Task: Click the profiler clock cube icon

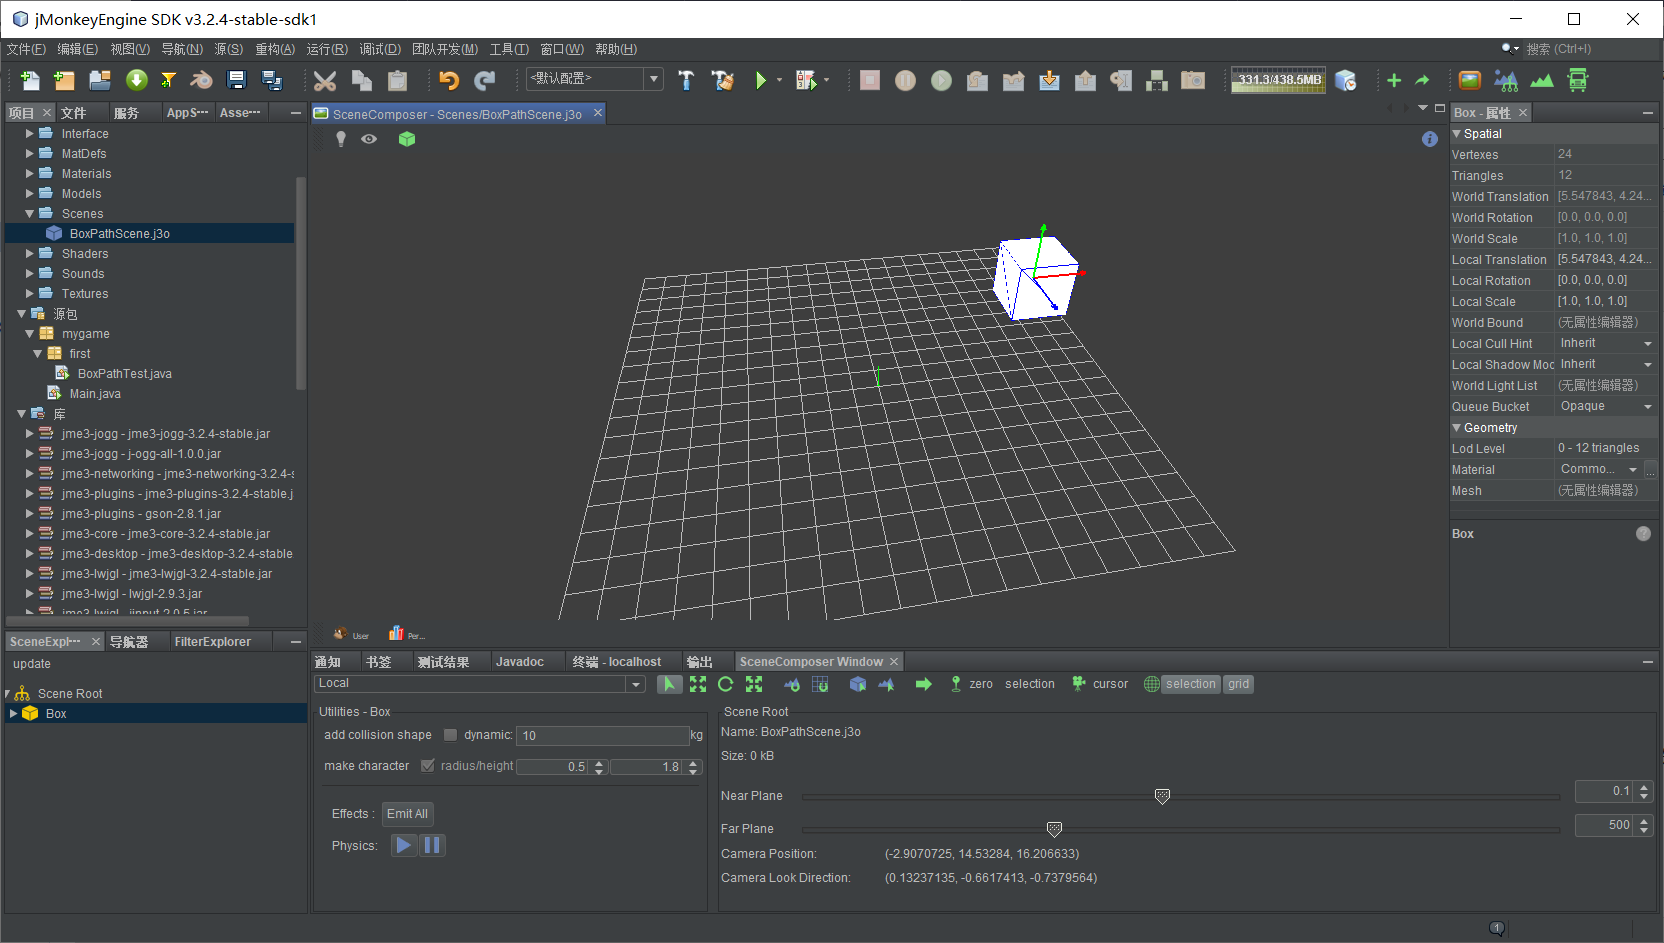Action: (x=1346, y=80)
